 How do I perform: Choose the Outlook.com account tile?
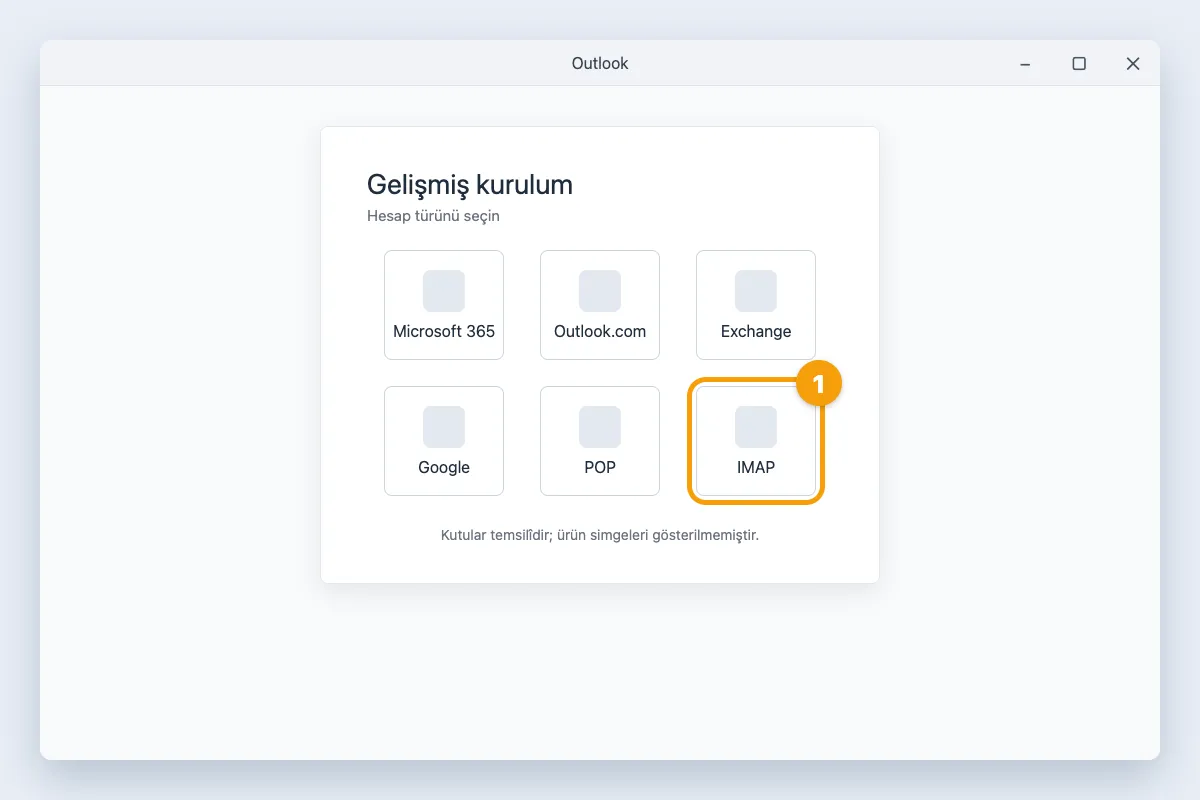pyautogui.click(x=600, y=305)
